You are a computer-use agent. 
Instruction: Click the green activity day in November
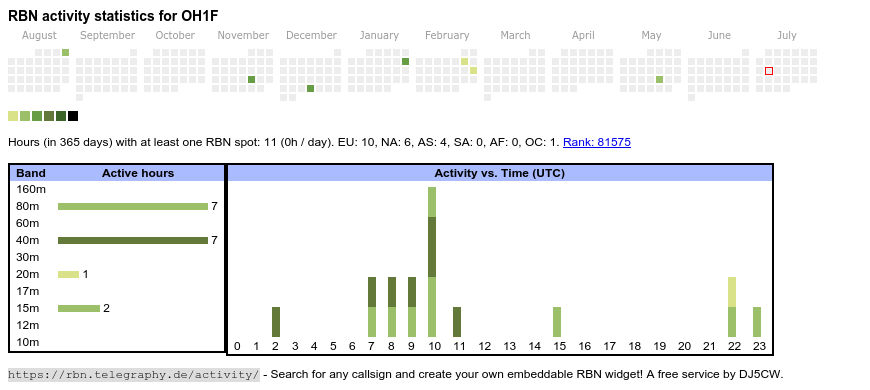point(251,79)
